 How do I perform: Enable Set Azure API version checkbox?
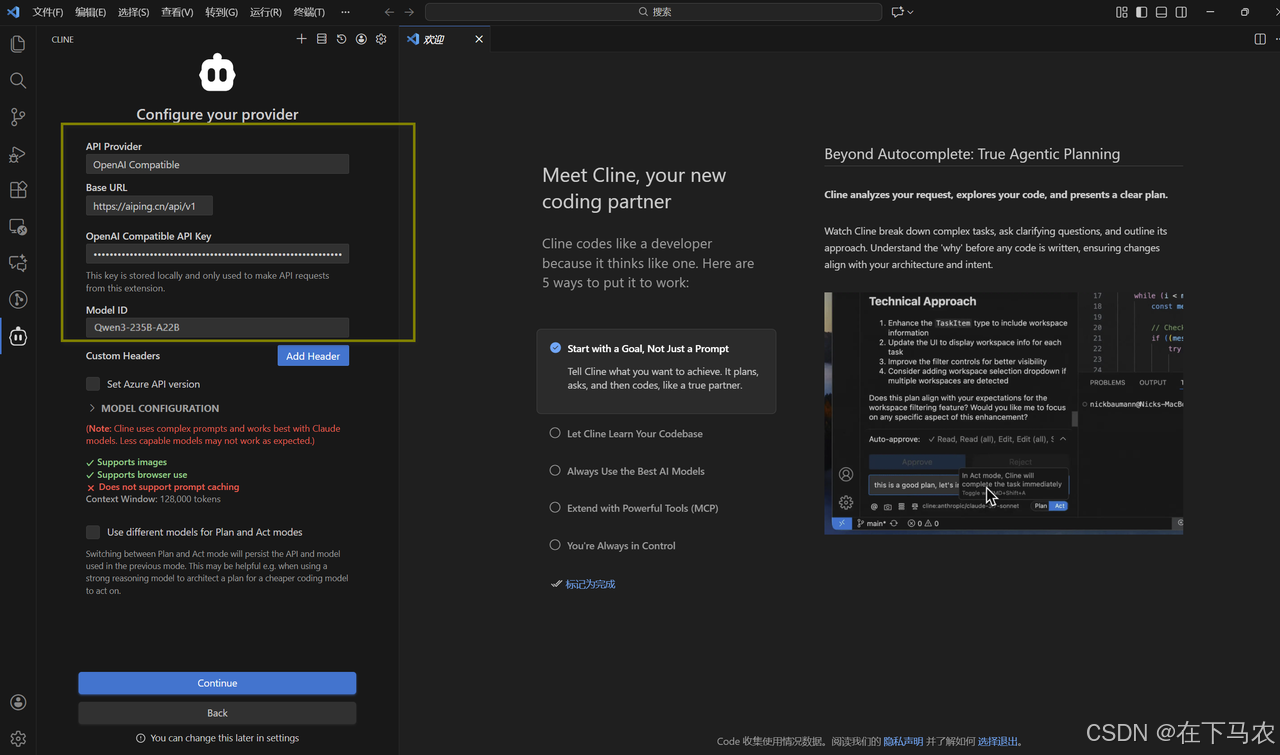pyautogui.click(x=93, y=384)
